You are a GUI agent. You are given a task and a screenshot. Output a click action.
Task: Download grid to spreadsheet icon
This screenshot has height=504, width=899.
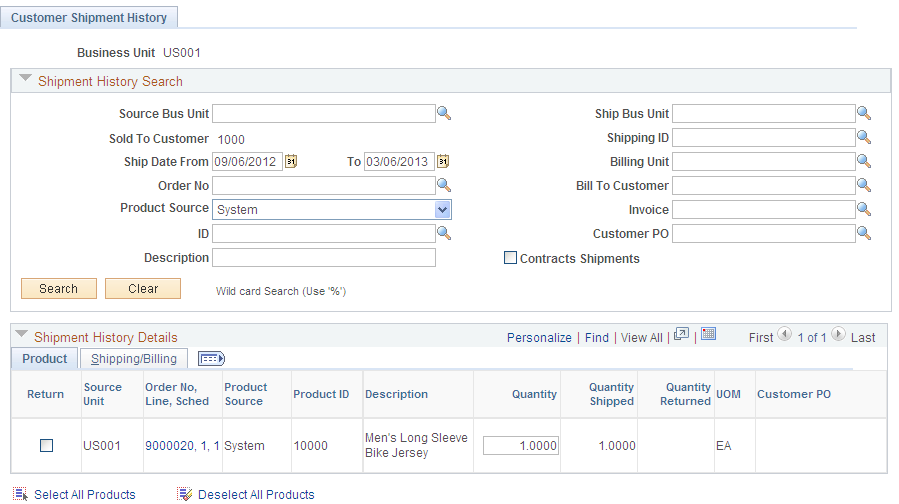(709, 334)
